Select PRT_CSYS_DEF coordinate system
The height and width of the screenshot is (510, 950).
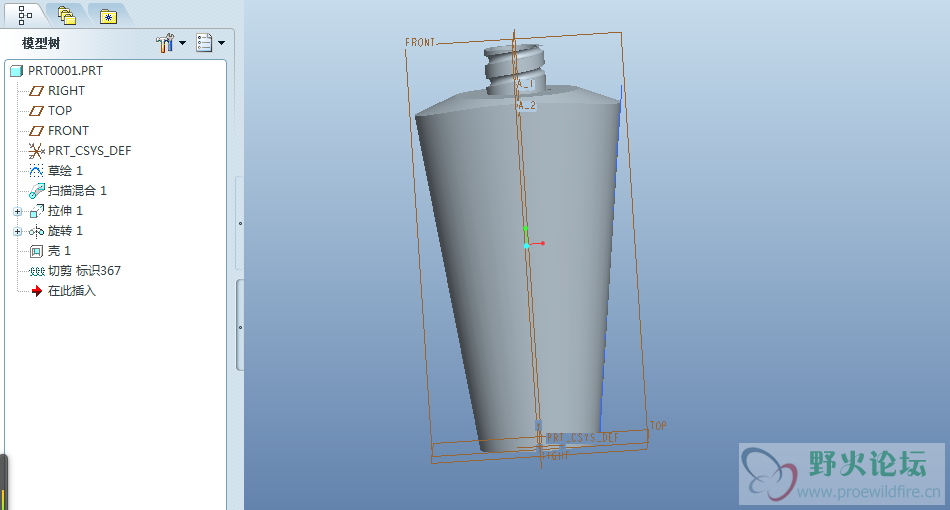(89, 150)
